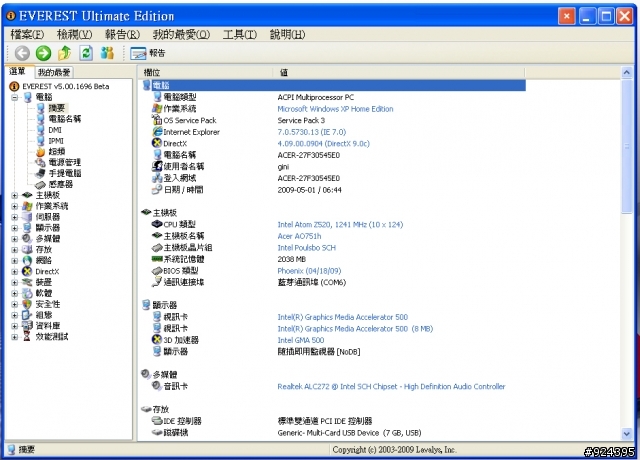Screen dimensions: 640x460
Task: Expand the 作業系統 tree node
Action: (15, 206)
